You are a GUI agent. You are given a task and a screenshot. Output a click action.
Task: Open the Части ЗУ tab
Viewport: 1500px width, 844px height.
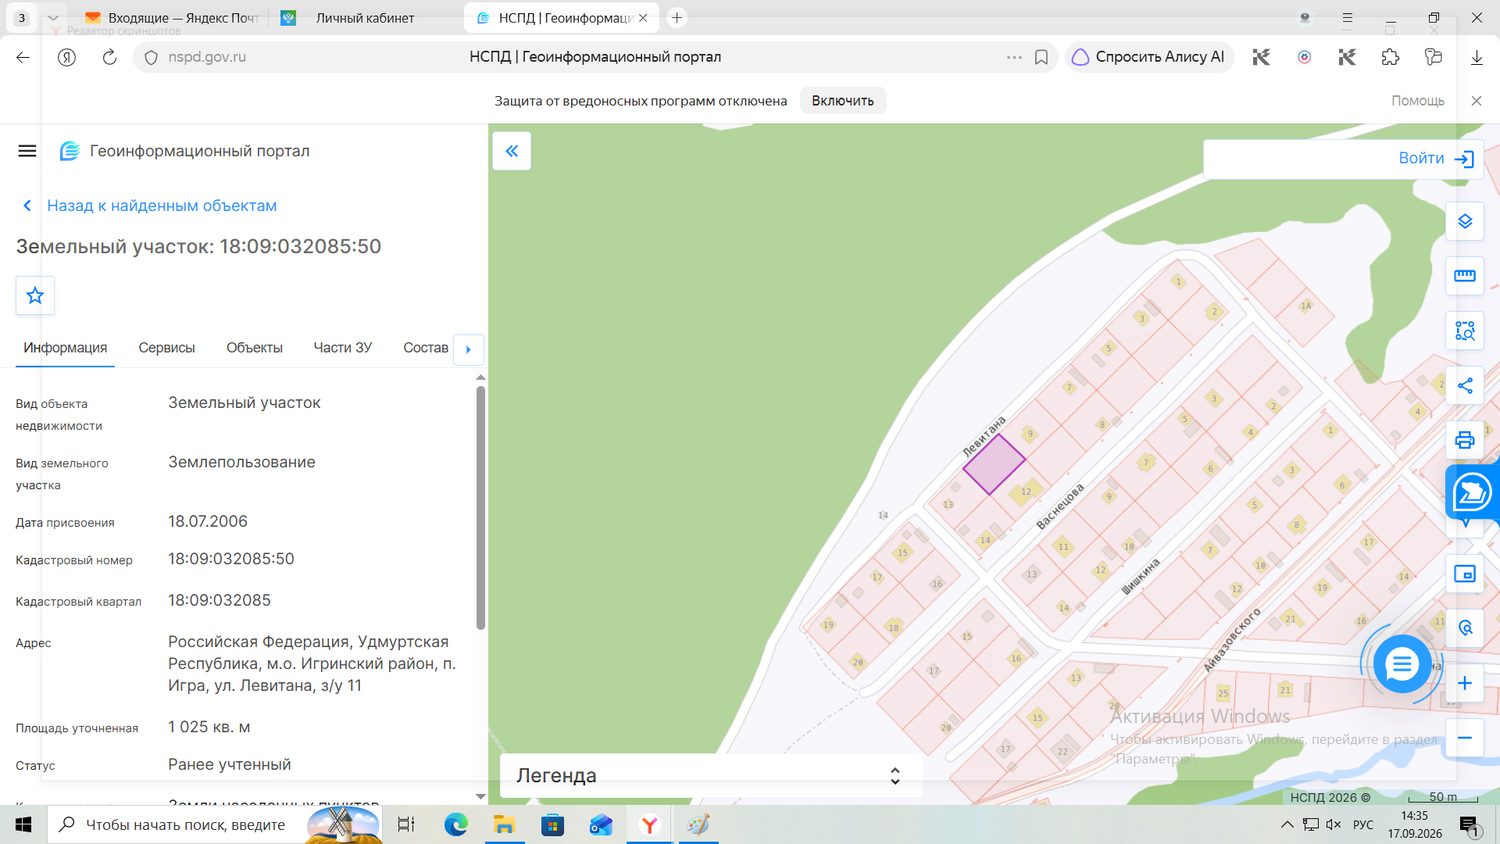(x=342, y=348)
